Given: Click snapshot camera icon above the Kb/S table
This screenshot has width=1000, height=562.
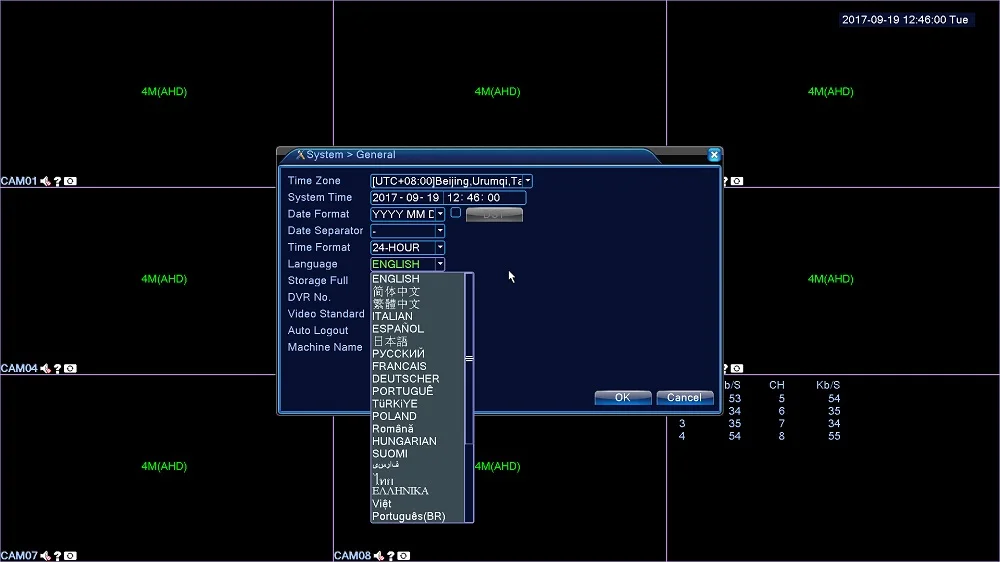Looking at the screenshot, I should pyautogui.click(x=737, y=368).
